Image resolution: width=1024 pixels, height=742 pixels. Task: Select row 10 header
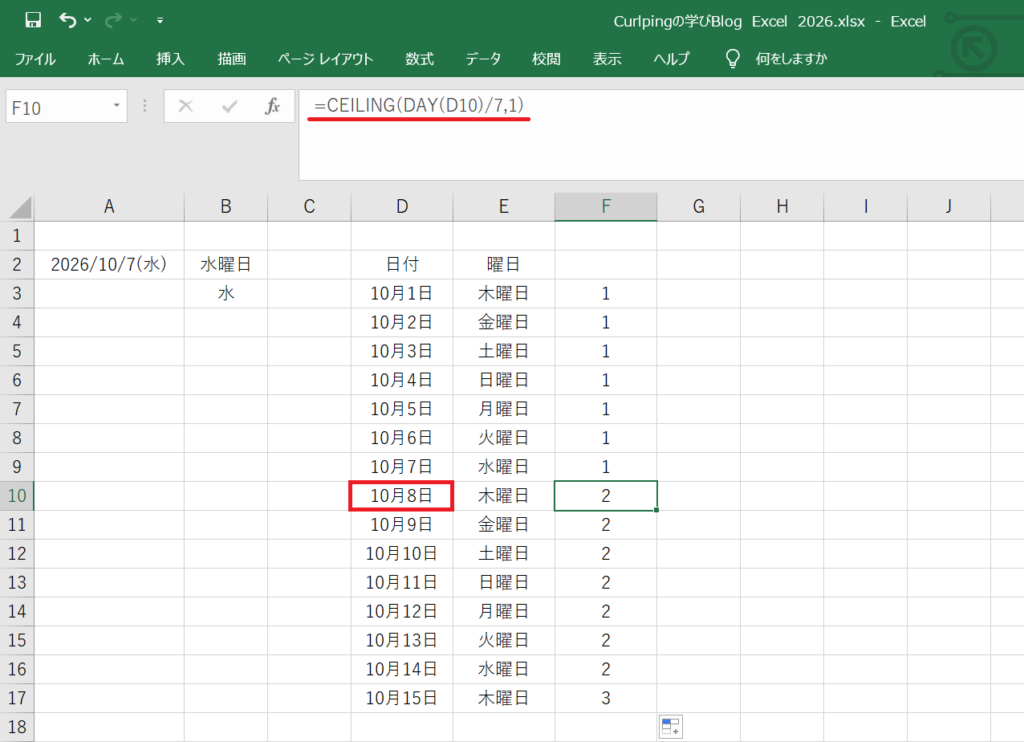coord(17,496)
